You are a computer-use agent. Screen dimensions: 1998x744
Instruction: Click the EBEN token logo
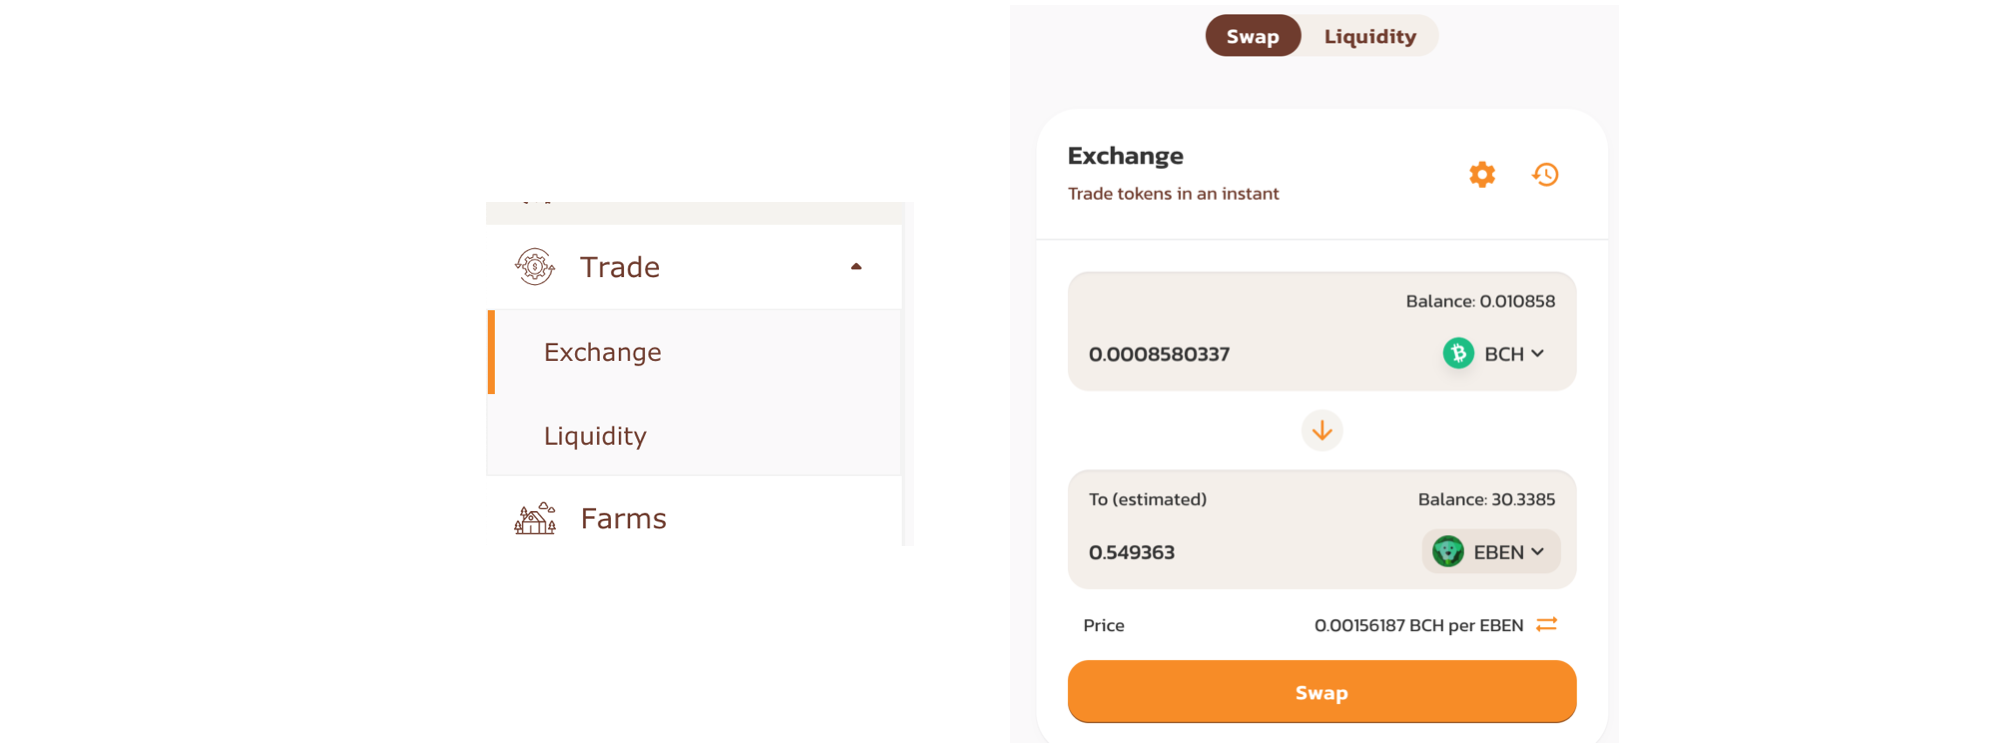pyautogui.click(x=1448, y=552)
